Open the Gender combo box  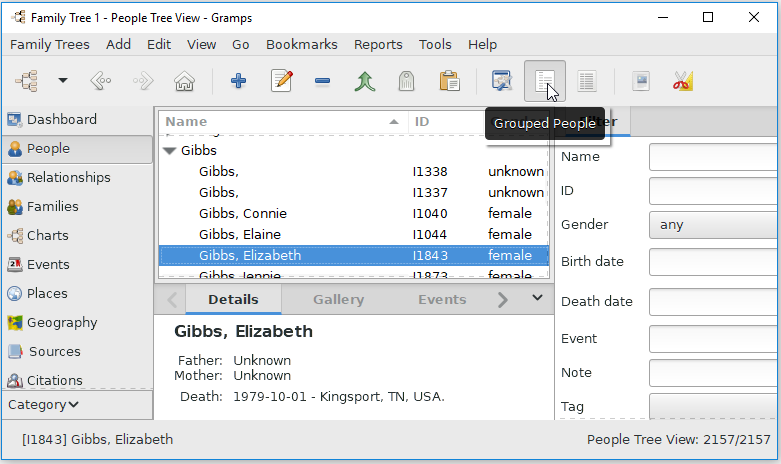point(714,225)
